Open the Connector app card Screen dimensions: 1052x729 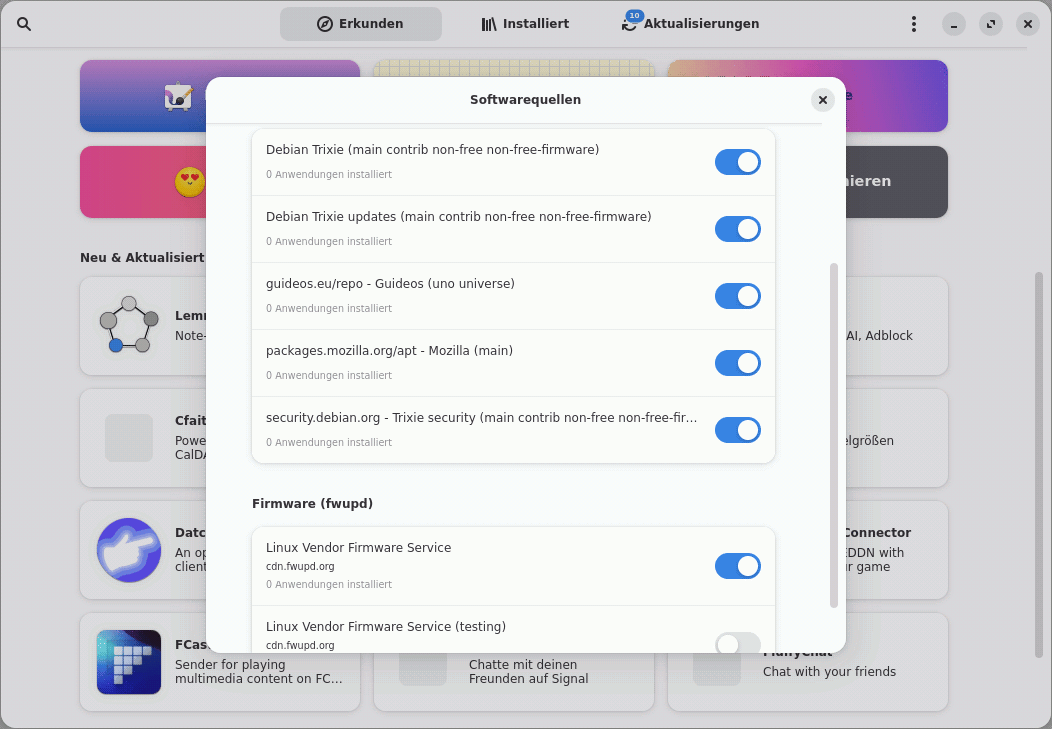(x=896, y=550)
